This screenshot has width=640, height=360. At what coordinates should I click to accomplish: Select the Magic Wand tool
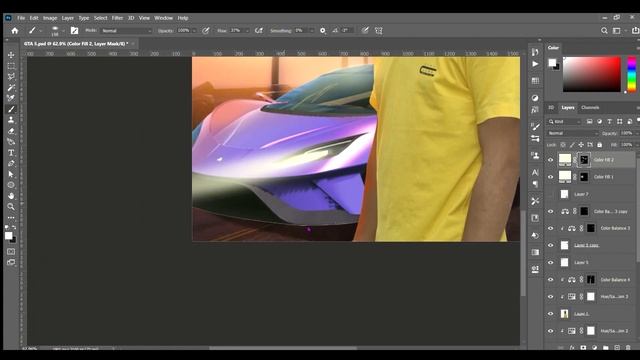[11, 87]
